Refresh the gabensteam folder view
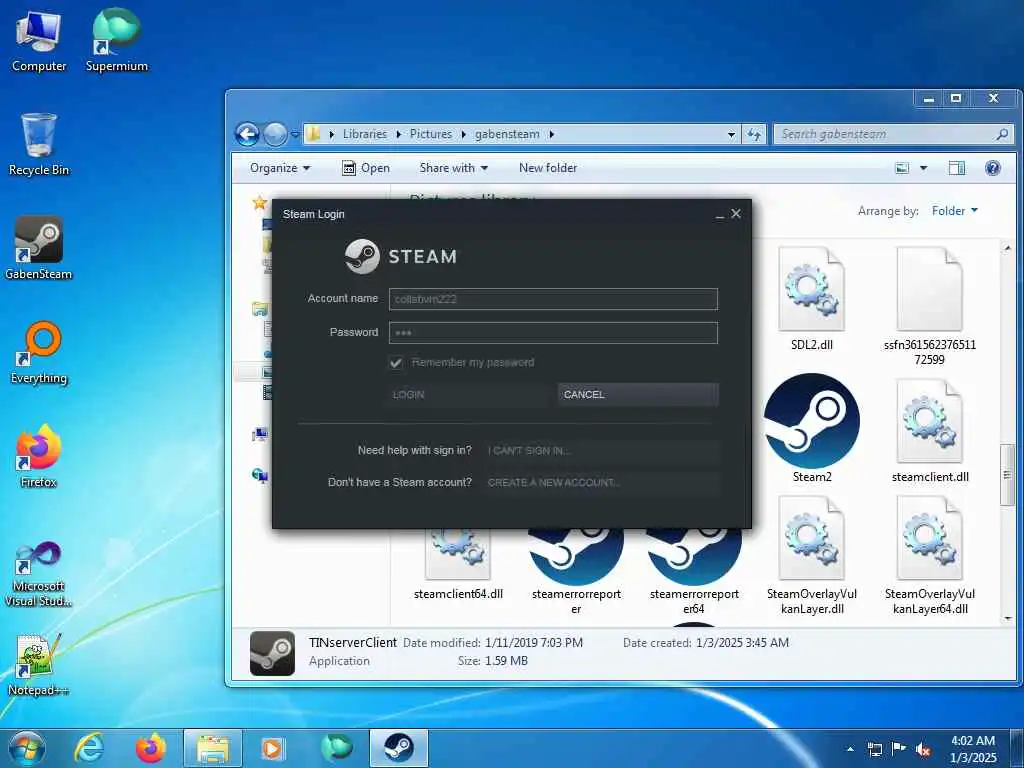 [x=754, y=135]
